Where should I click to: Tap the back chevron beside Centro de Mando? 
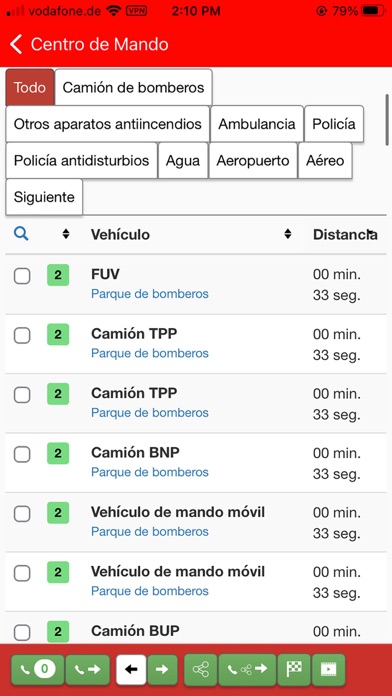point(16,45)
